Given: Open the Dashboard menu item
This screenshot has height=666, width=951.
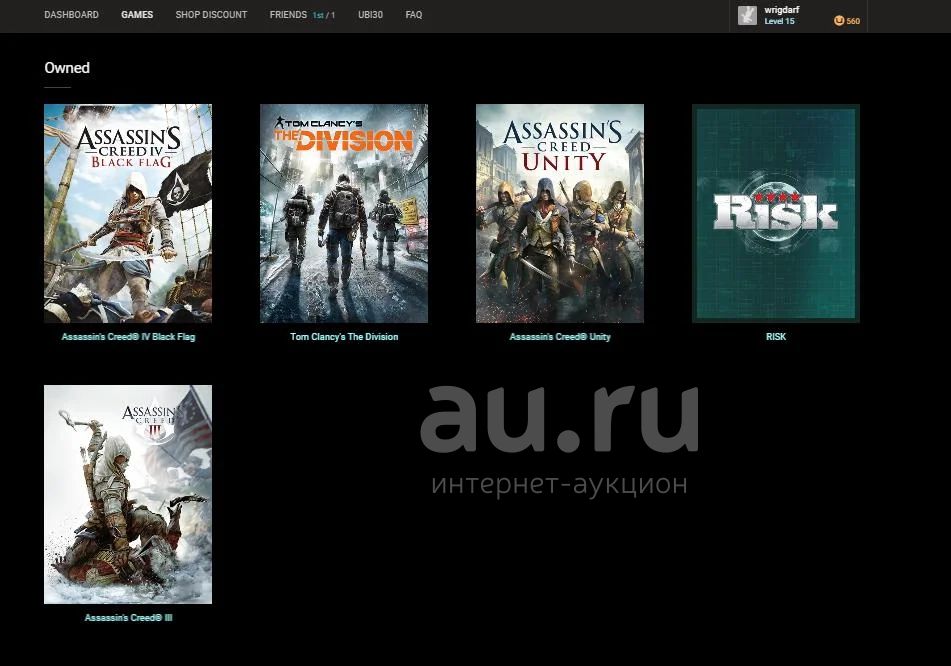Looking at the screenshot, I should [72, 15].
